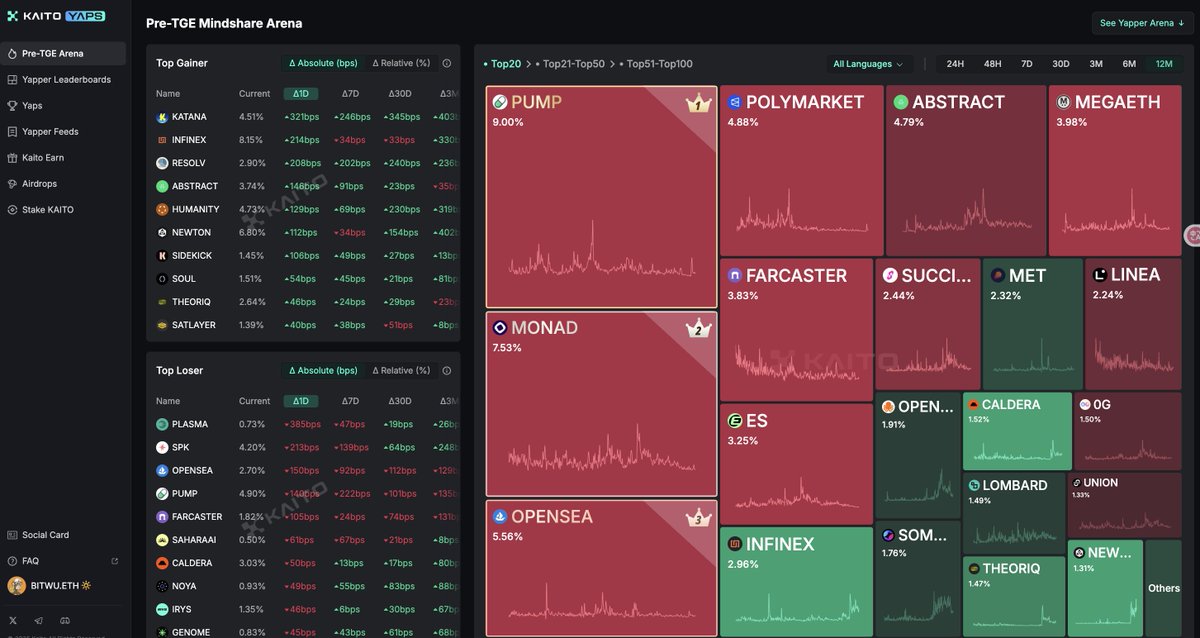
Task: Open Yaps in the sidebar
Action: click(x=63, y=105)
